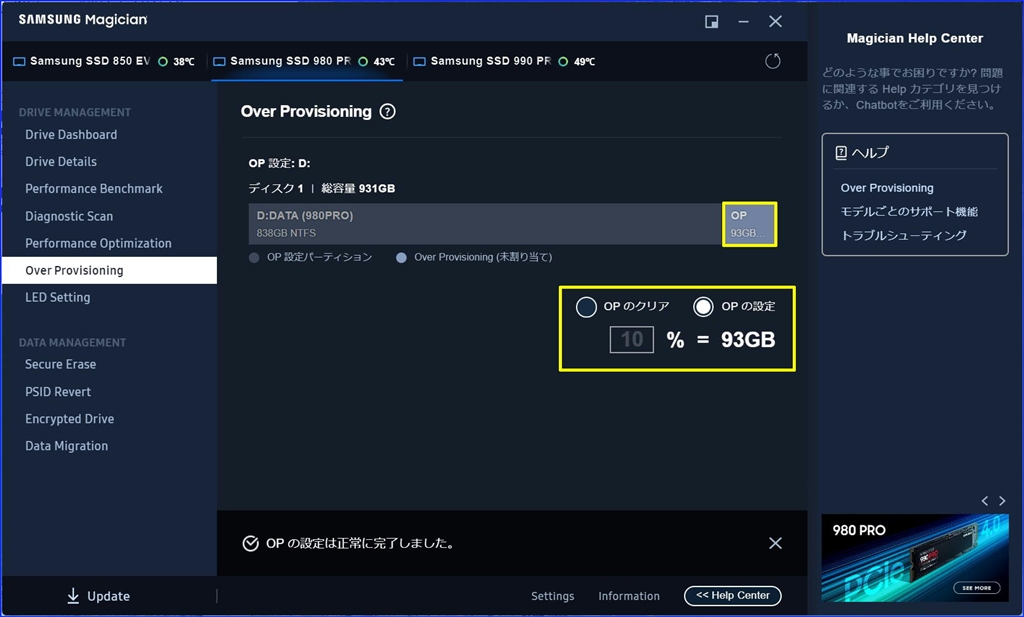Open モデルごとのサポート機能 help link

(909, 212)
